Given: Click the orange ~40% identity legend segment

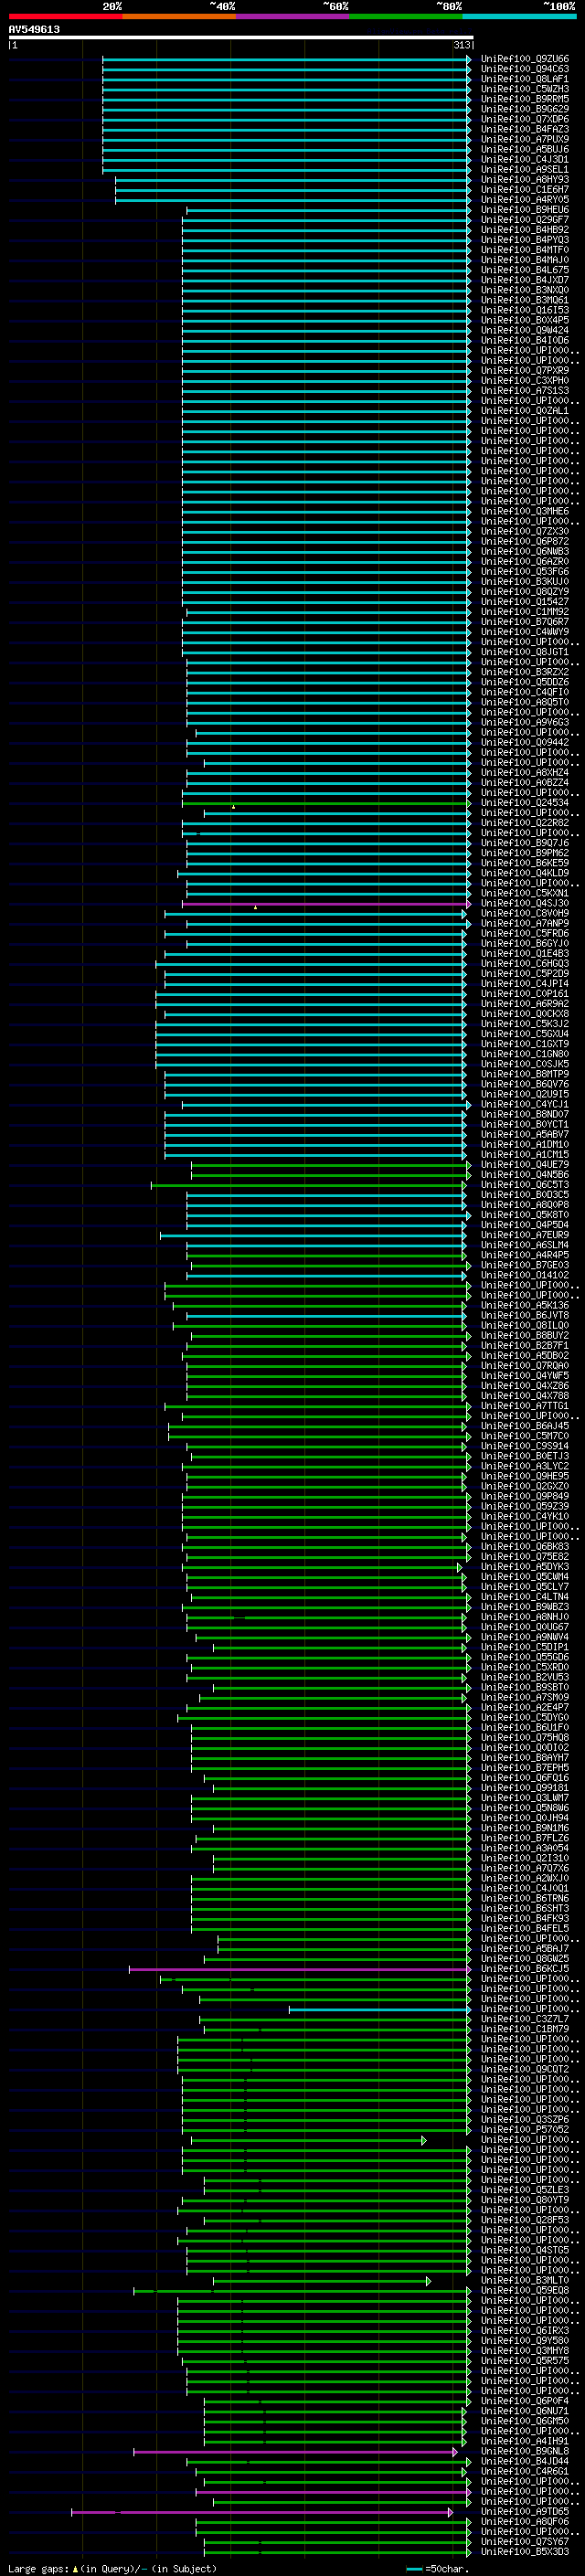Looking at the screenshot, I should coord(179,16).
